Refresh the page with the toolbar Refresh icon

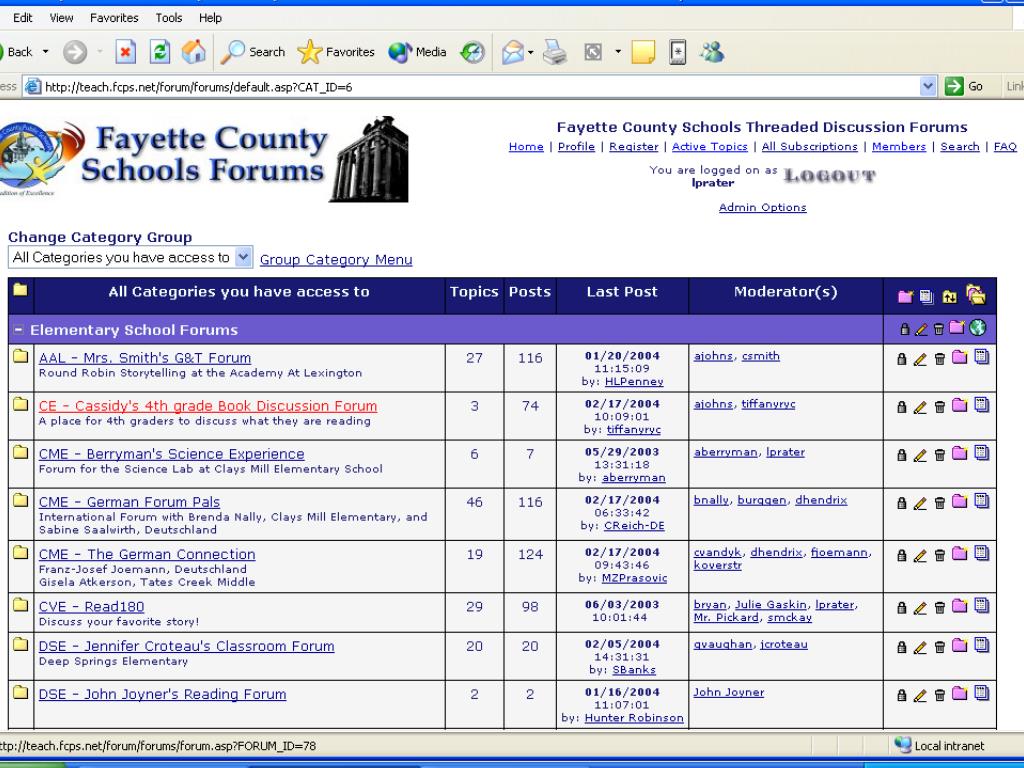click(159, 52)
